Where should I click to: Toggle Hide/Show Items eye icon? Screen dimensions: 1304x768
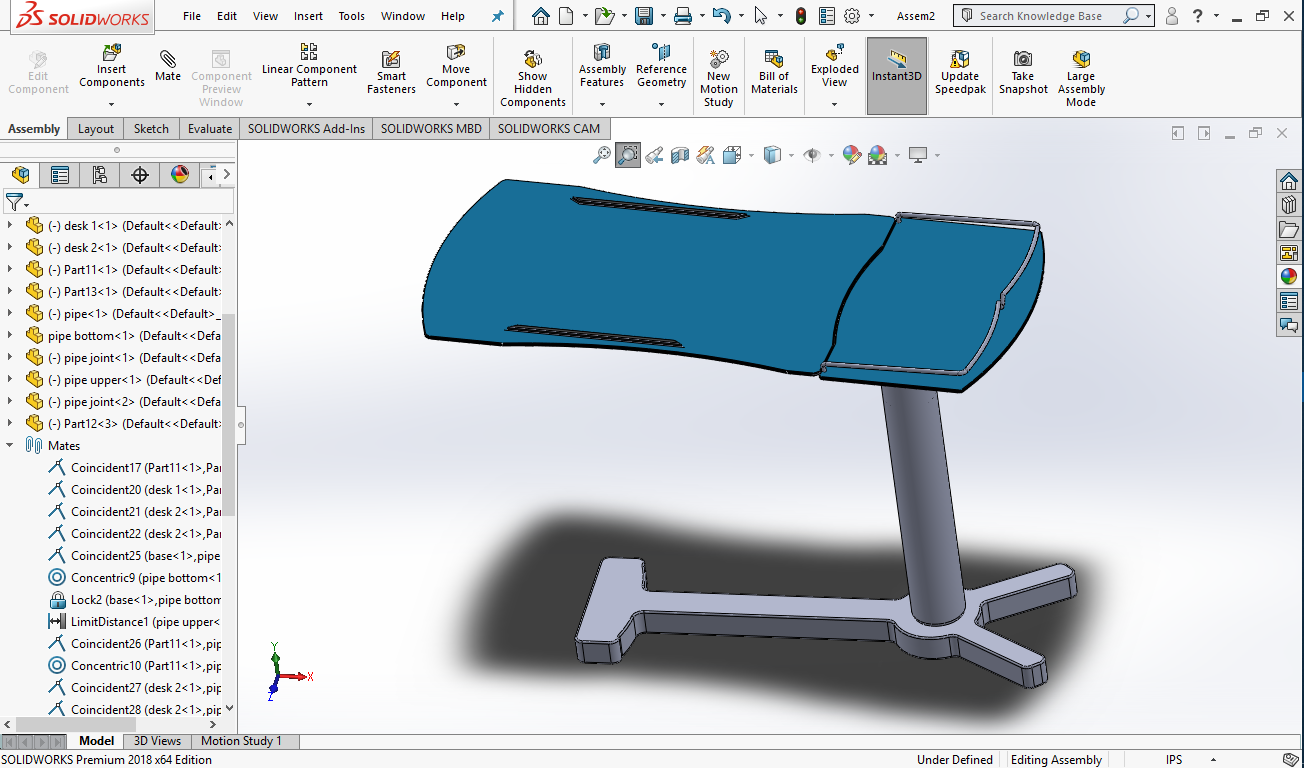coord(812,155)
